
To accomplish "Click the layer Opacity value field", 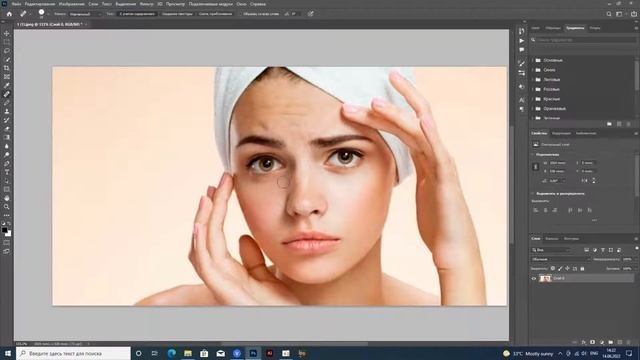I will [627, 259].
